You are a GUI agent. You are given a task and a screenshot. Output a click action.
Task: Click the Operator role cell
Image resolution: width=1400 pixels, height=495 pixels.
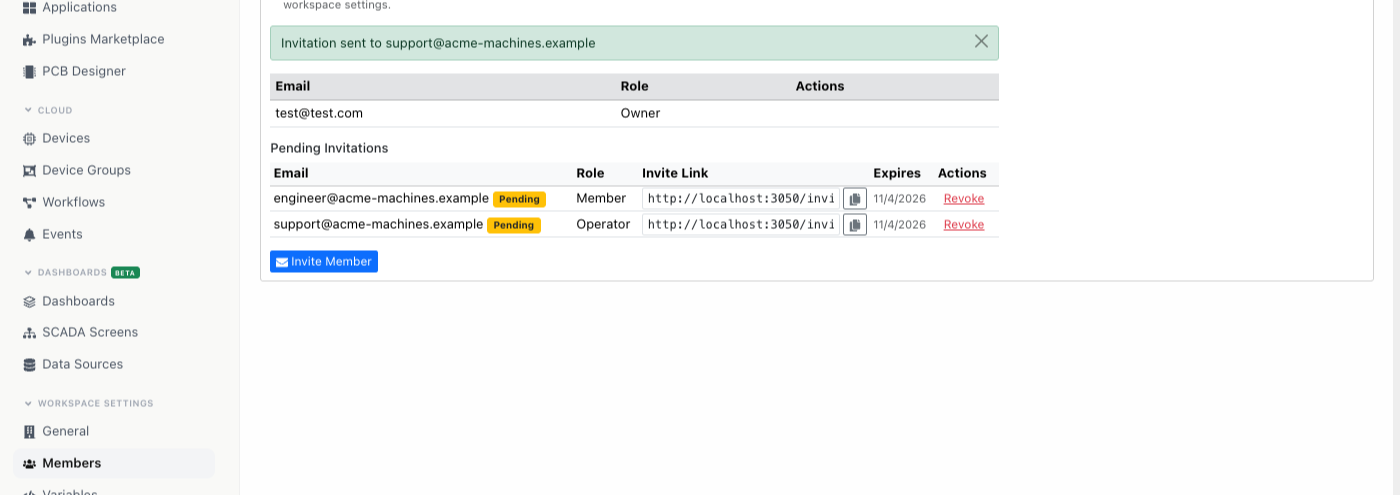pyautogui.click(x=603, y=224)
